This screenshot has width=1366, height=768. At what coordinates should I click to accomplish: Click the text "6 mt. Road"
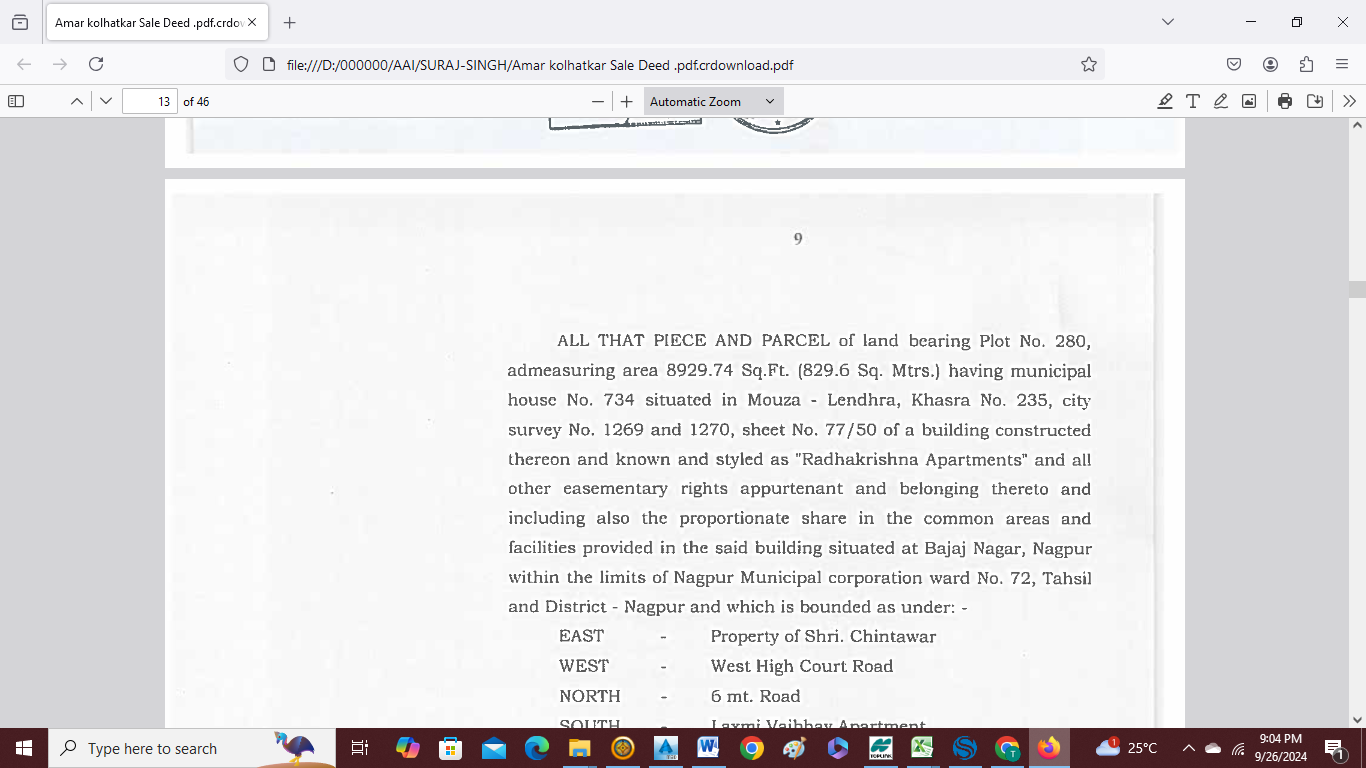click(x=755, y=696)
